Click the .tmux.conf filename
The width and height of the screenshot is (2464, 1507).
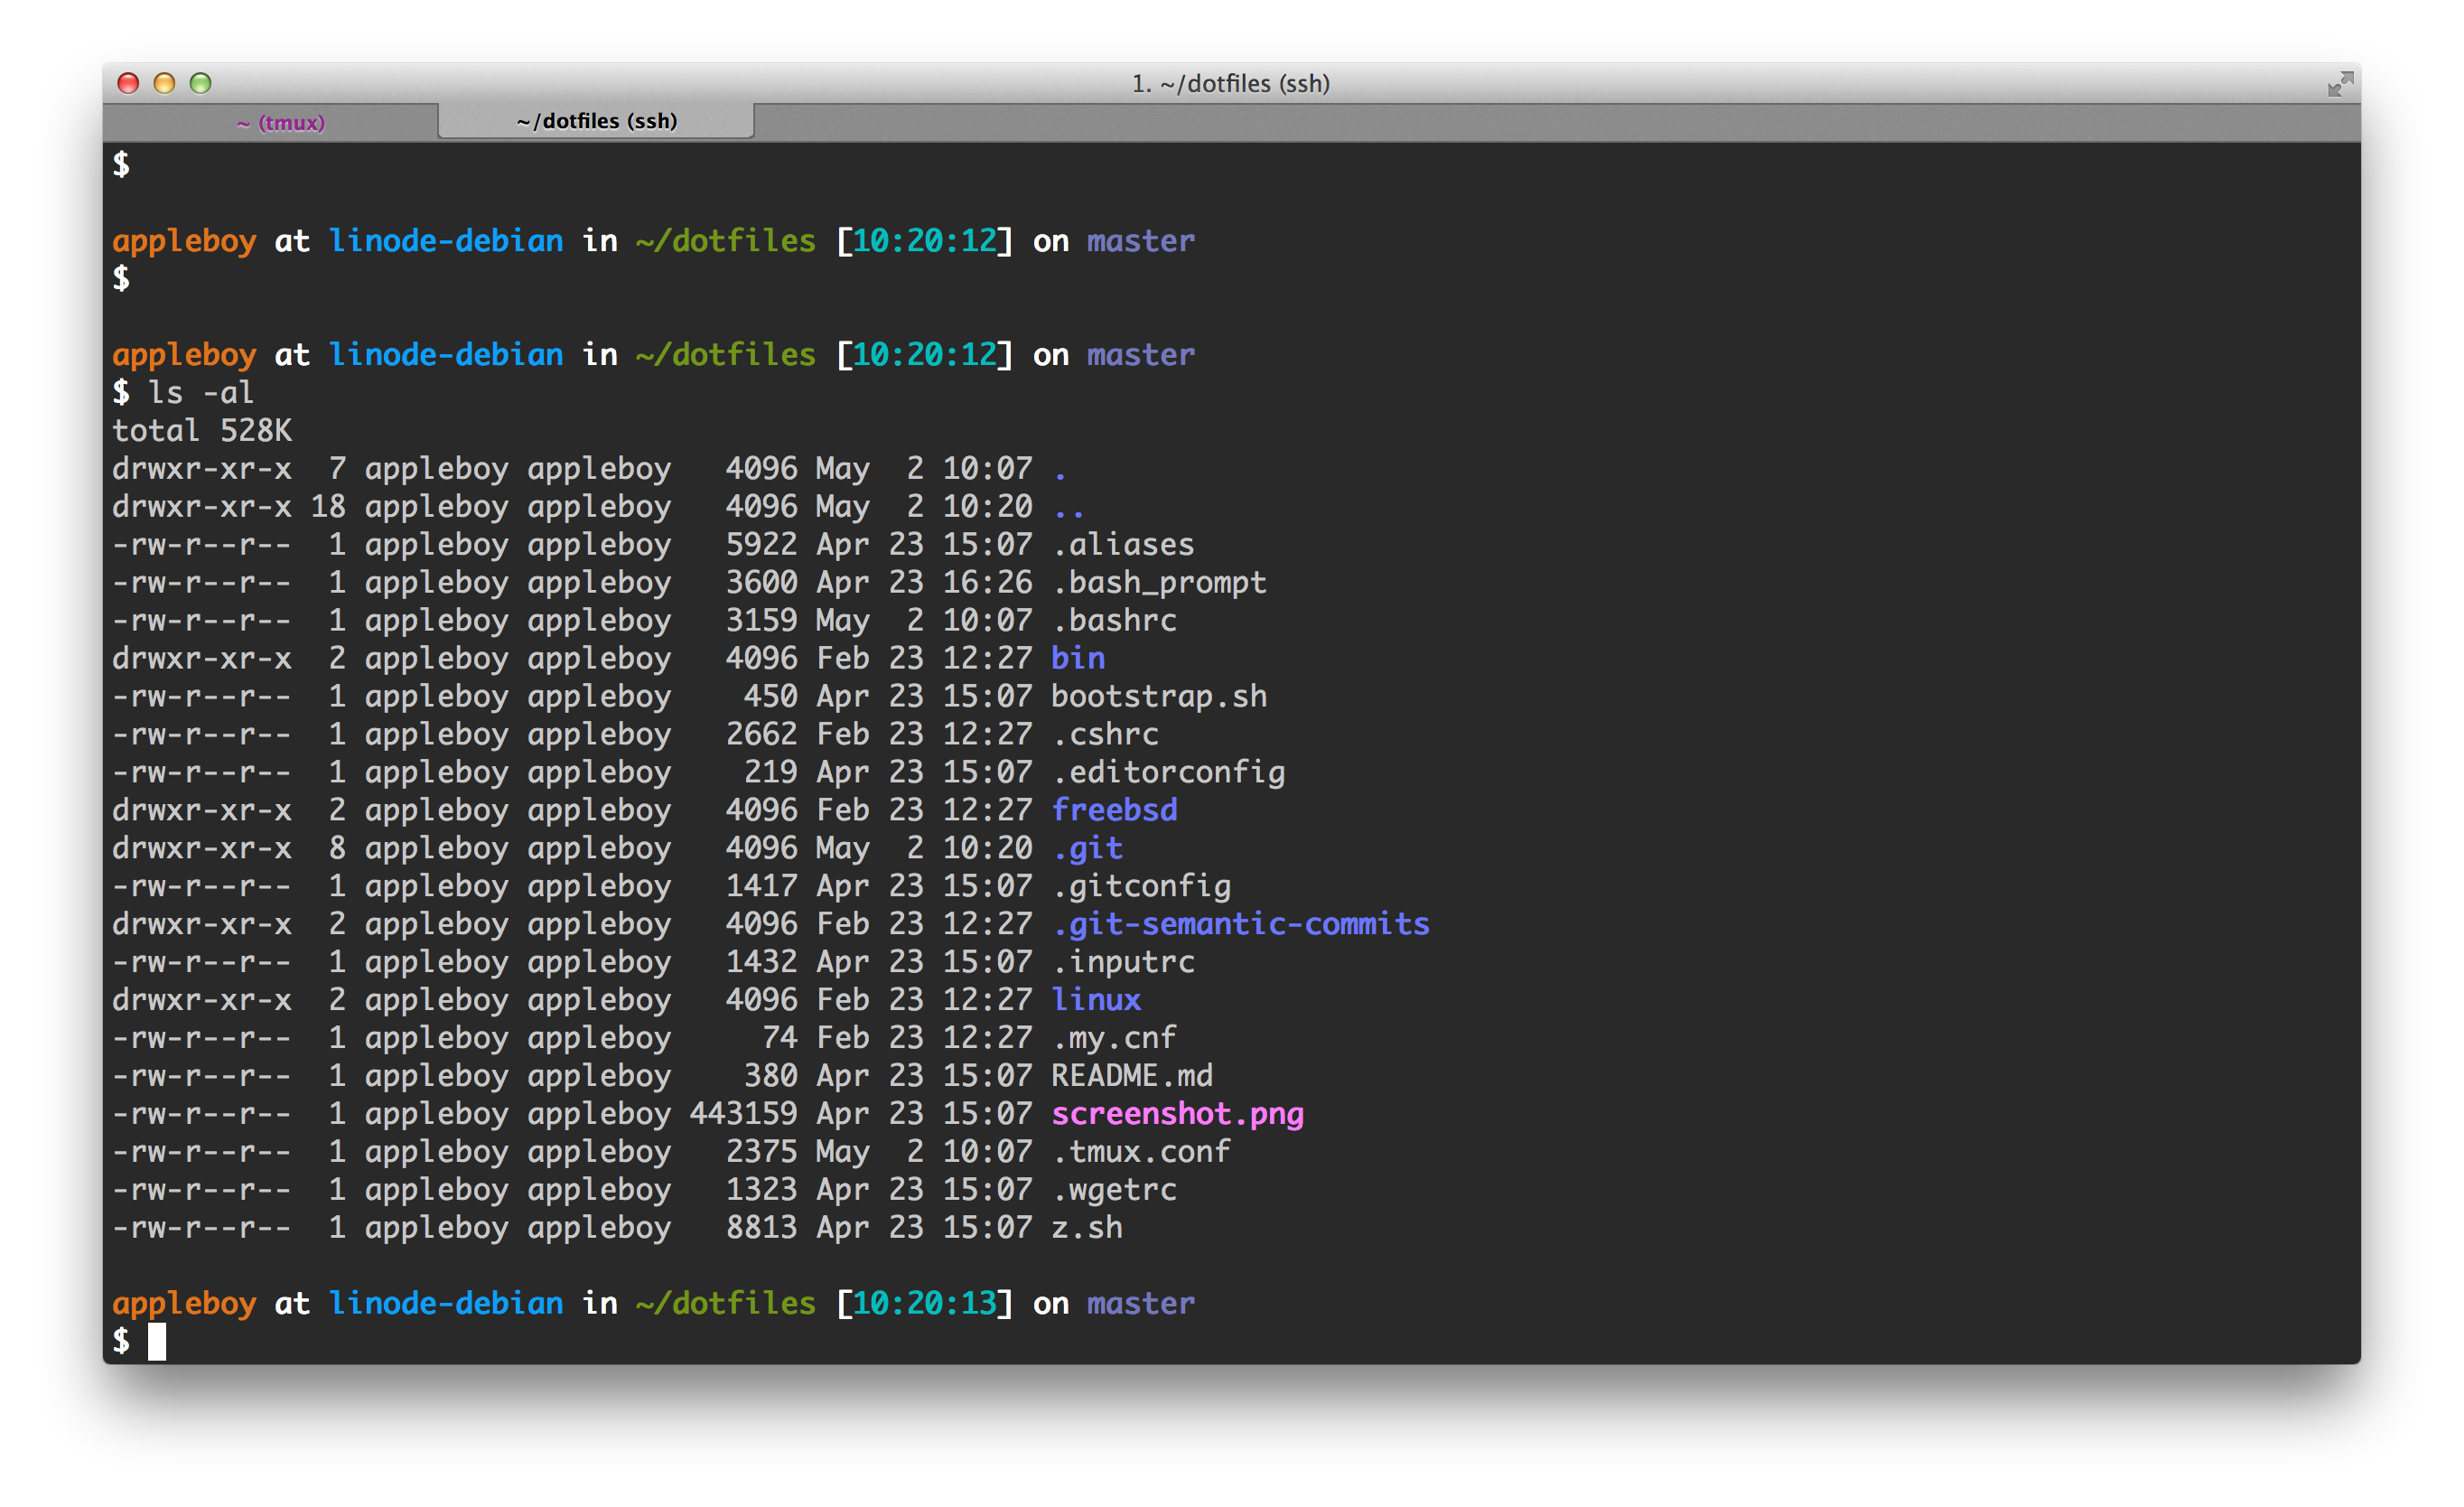(1141, 1152)
